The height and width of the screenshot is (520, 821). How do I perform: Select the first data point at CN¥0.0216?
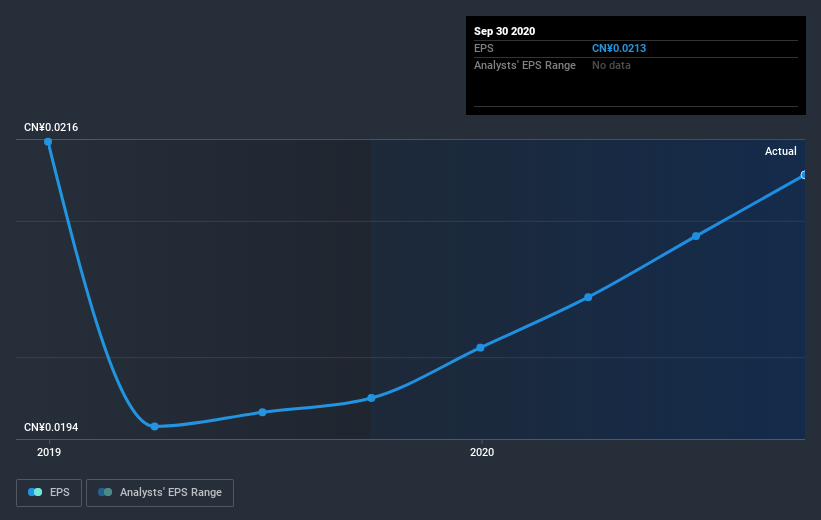pos(48,142)
